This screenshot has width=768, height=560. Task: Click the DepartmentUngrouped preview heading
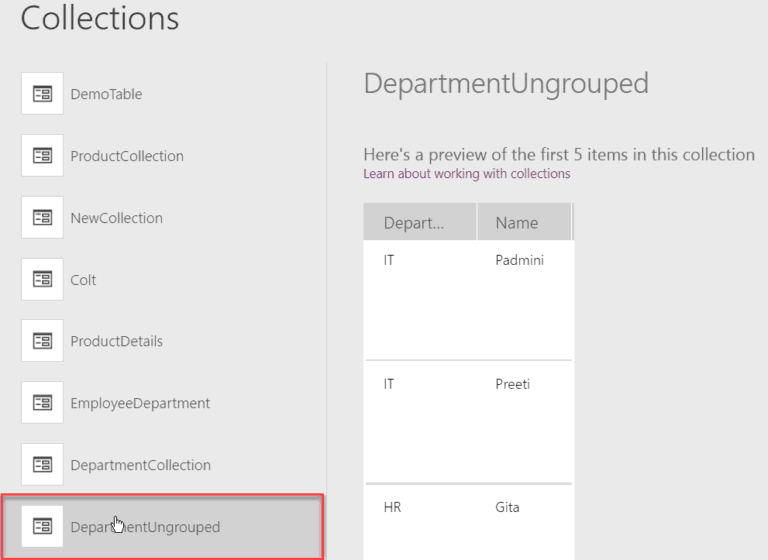(x=506, y=84)
